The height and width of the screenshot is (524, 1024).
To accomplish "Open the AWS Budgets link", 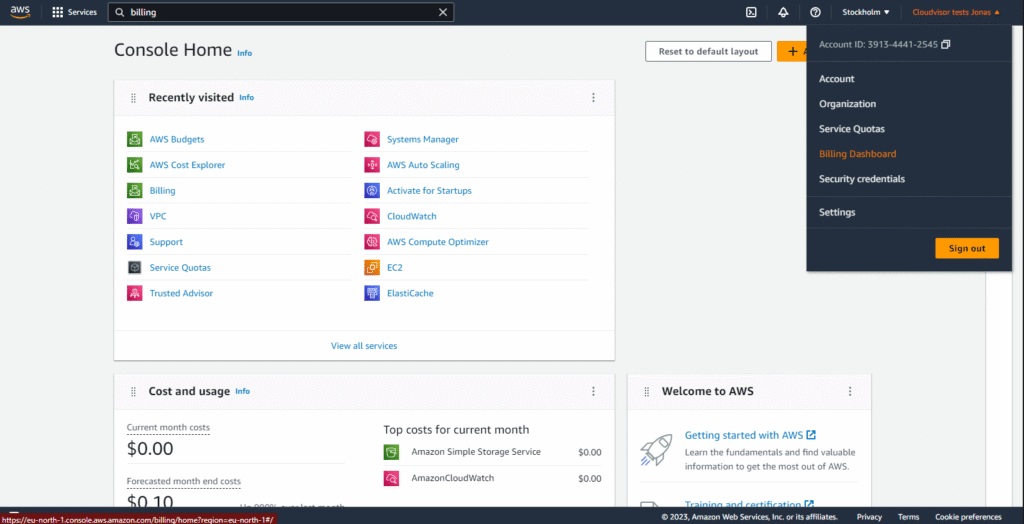I will click(177, 139).
